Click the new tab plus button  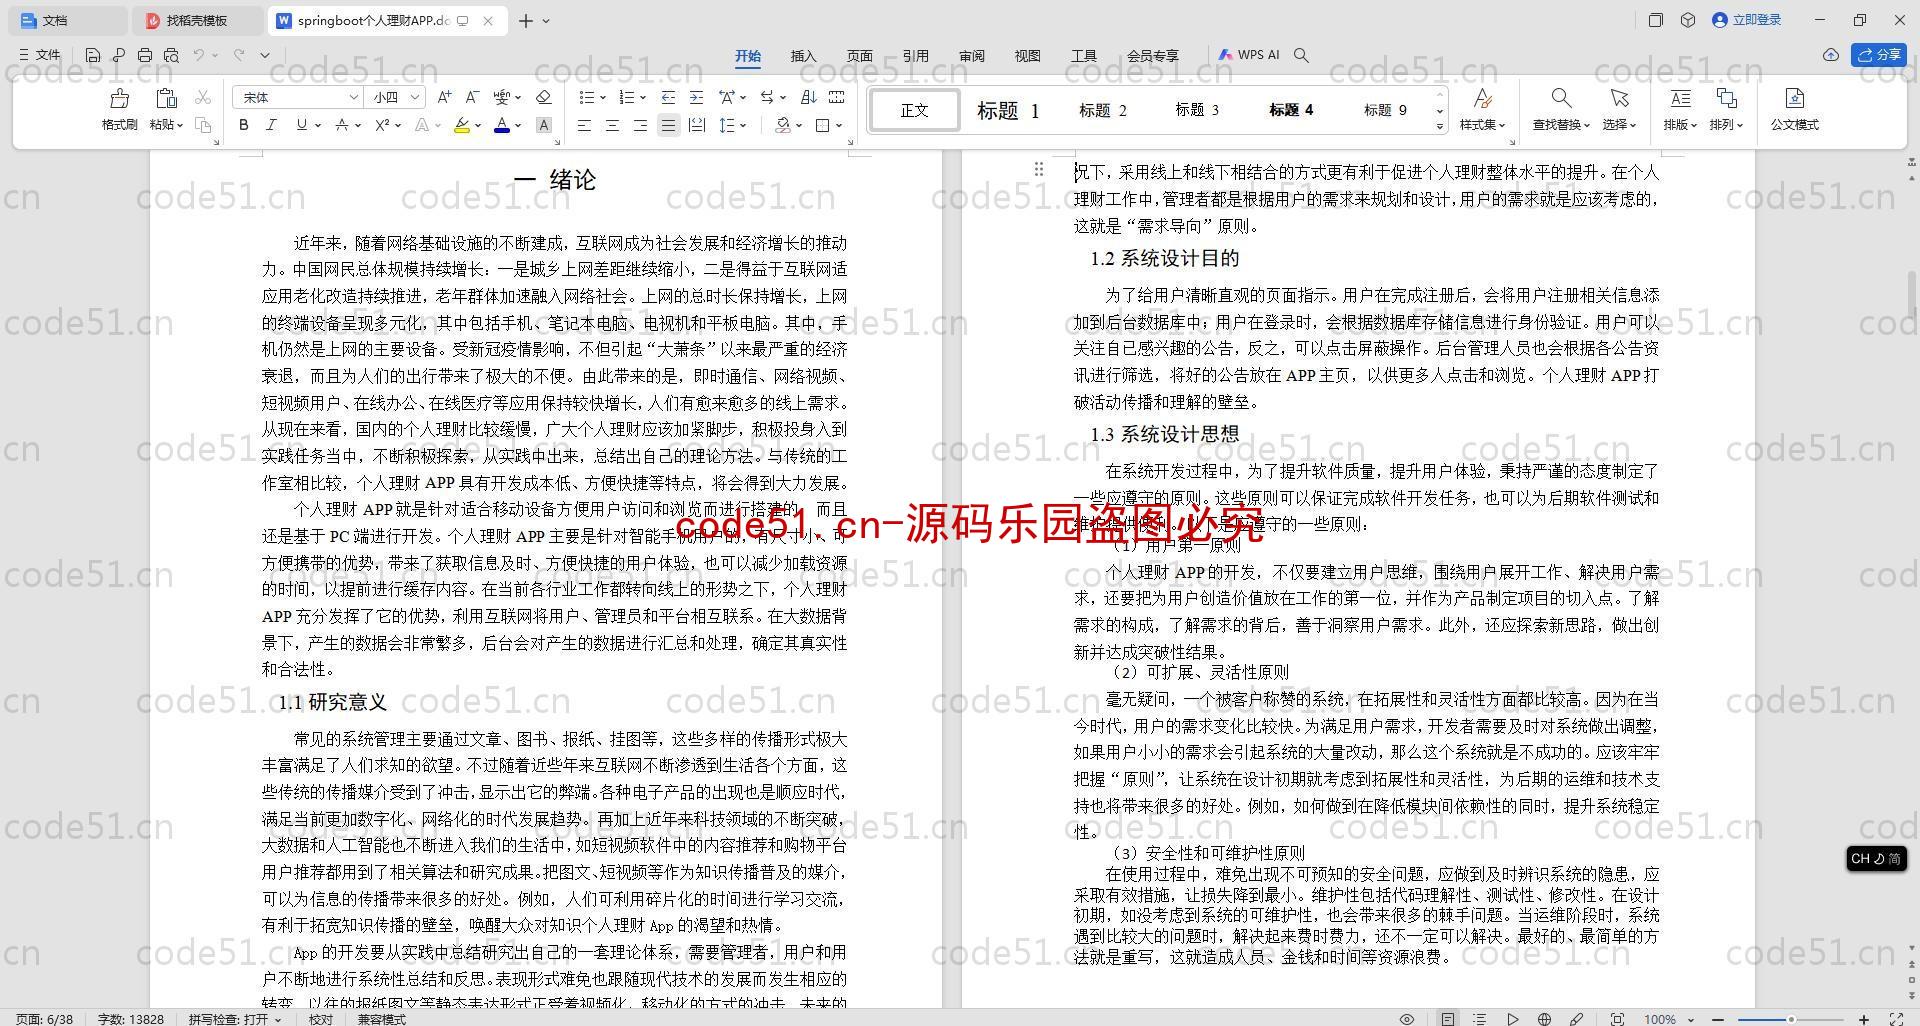pos(525,20)
